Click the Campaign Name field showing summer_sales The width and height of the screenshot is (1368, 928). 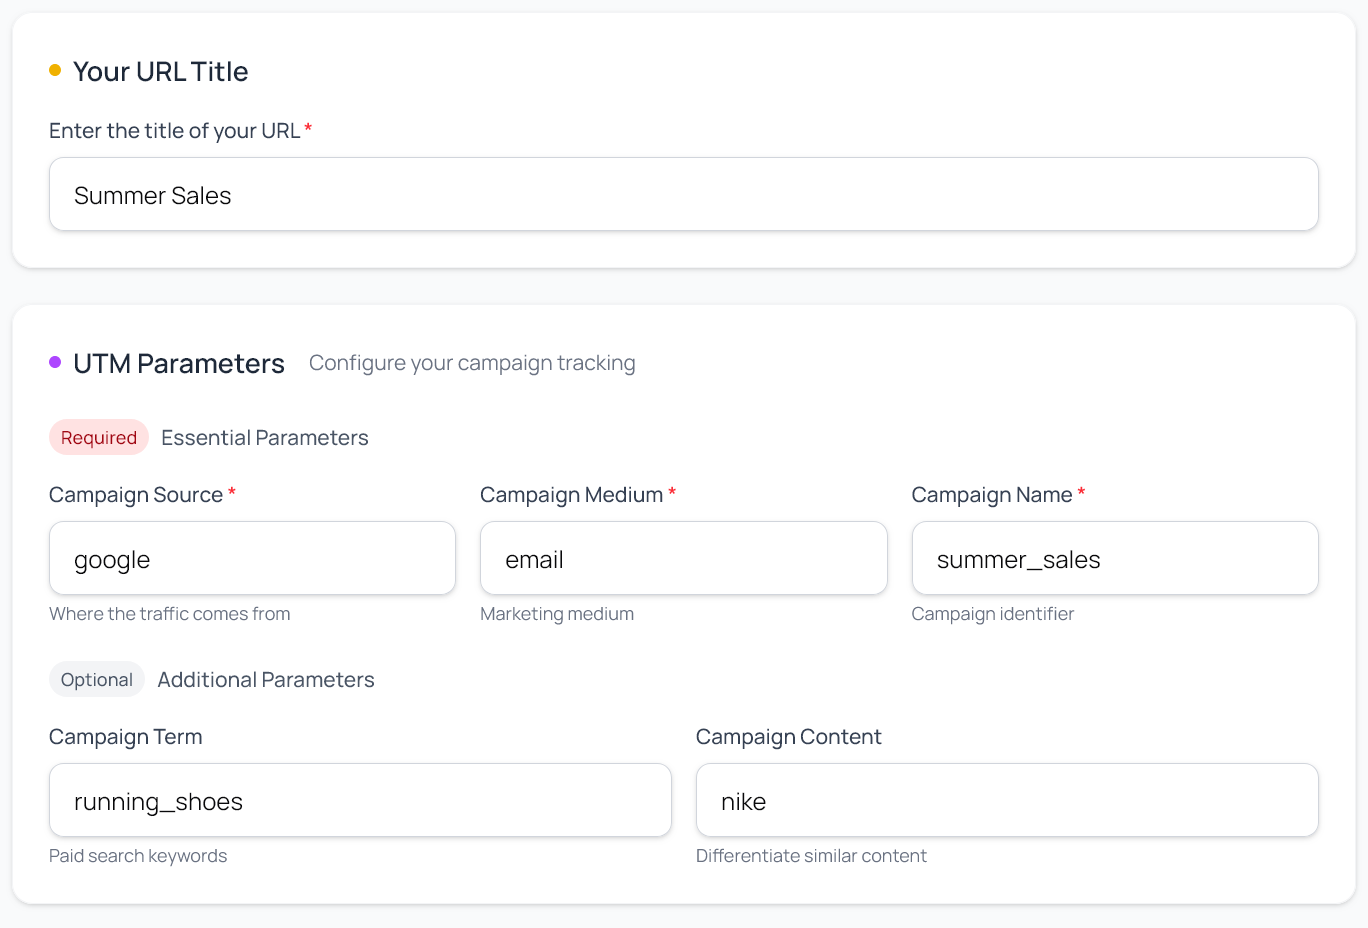[x=1114, y=558]
